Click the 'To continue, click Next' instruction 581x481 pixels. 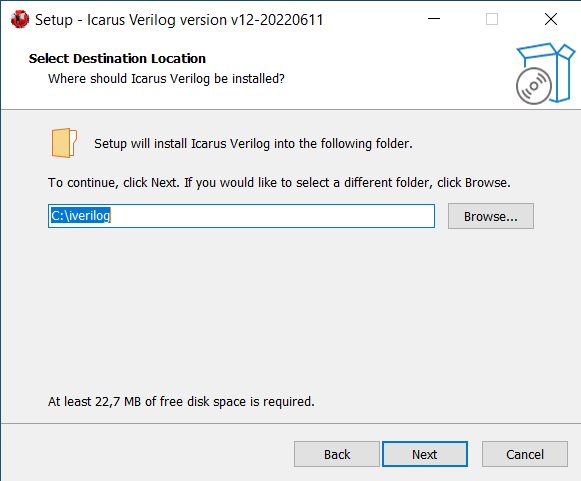click(279, 182)
